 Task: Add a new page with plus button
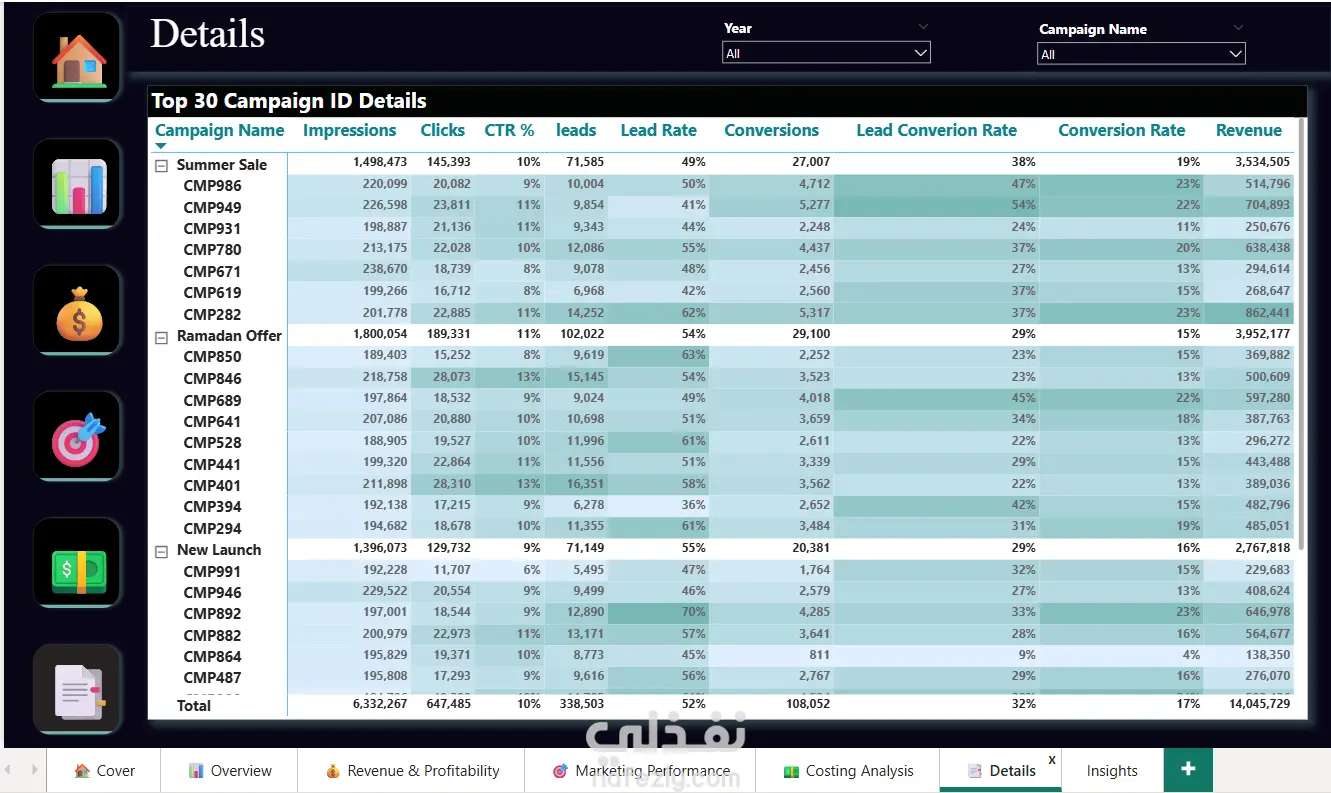pos(1188,769)
